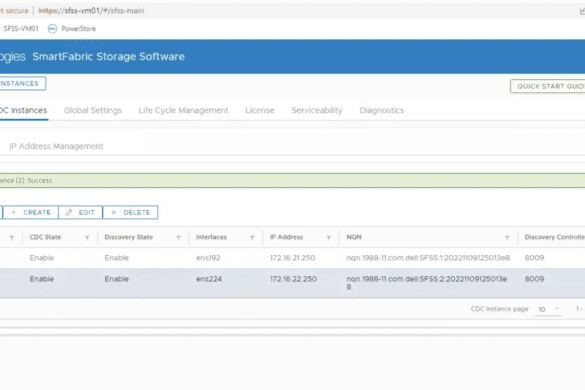Filter the NQN column
Screen dimensions: 585x390
pyautogui.click(x=507, y=238)
